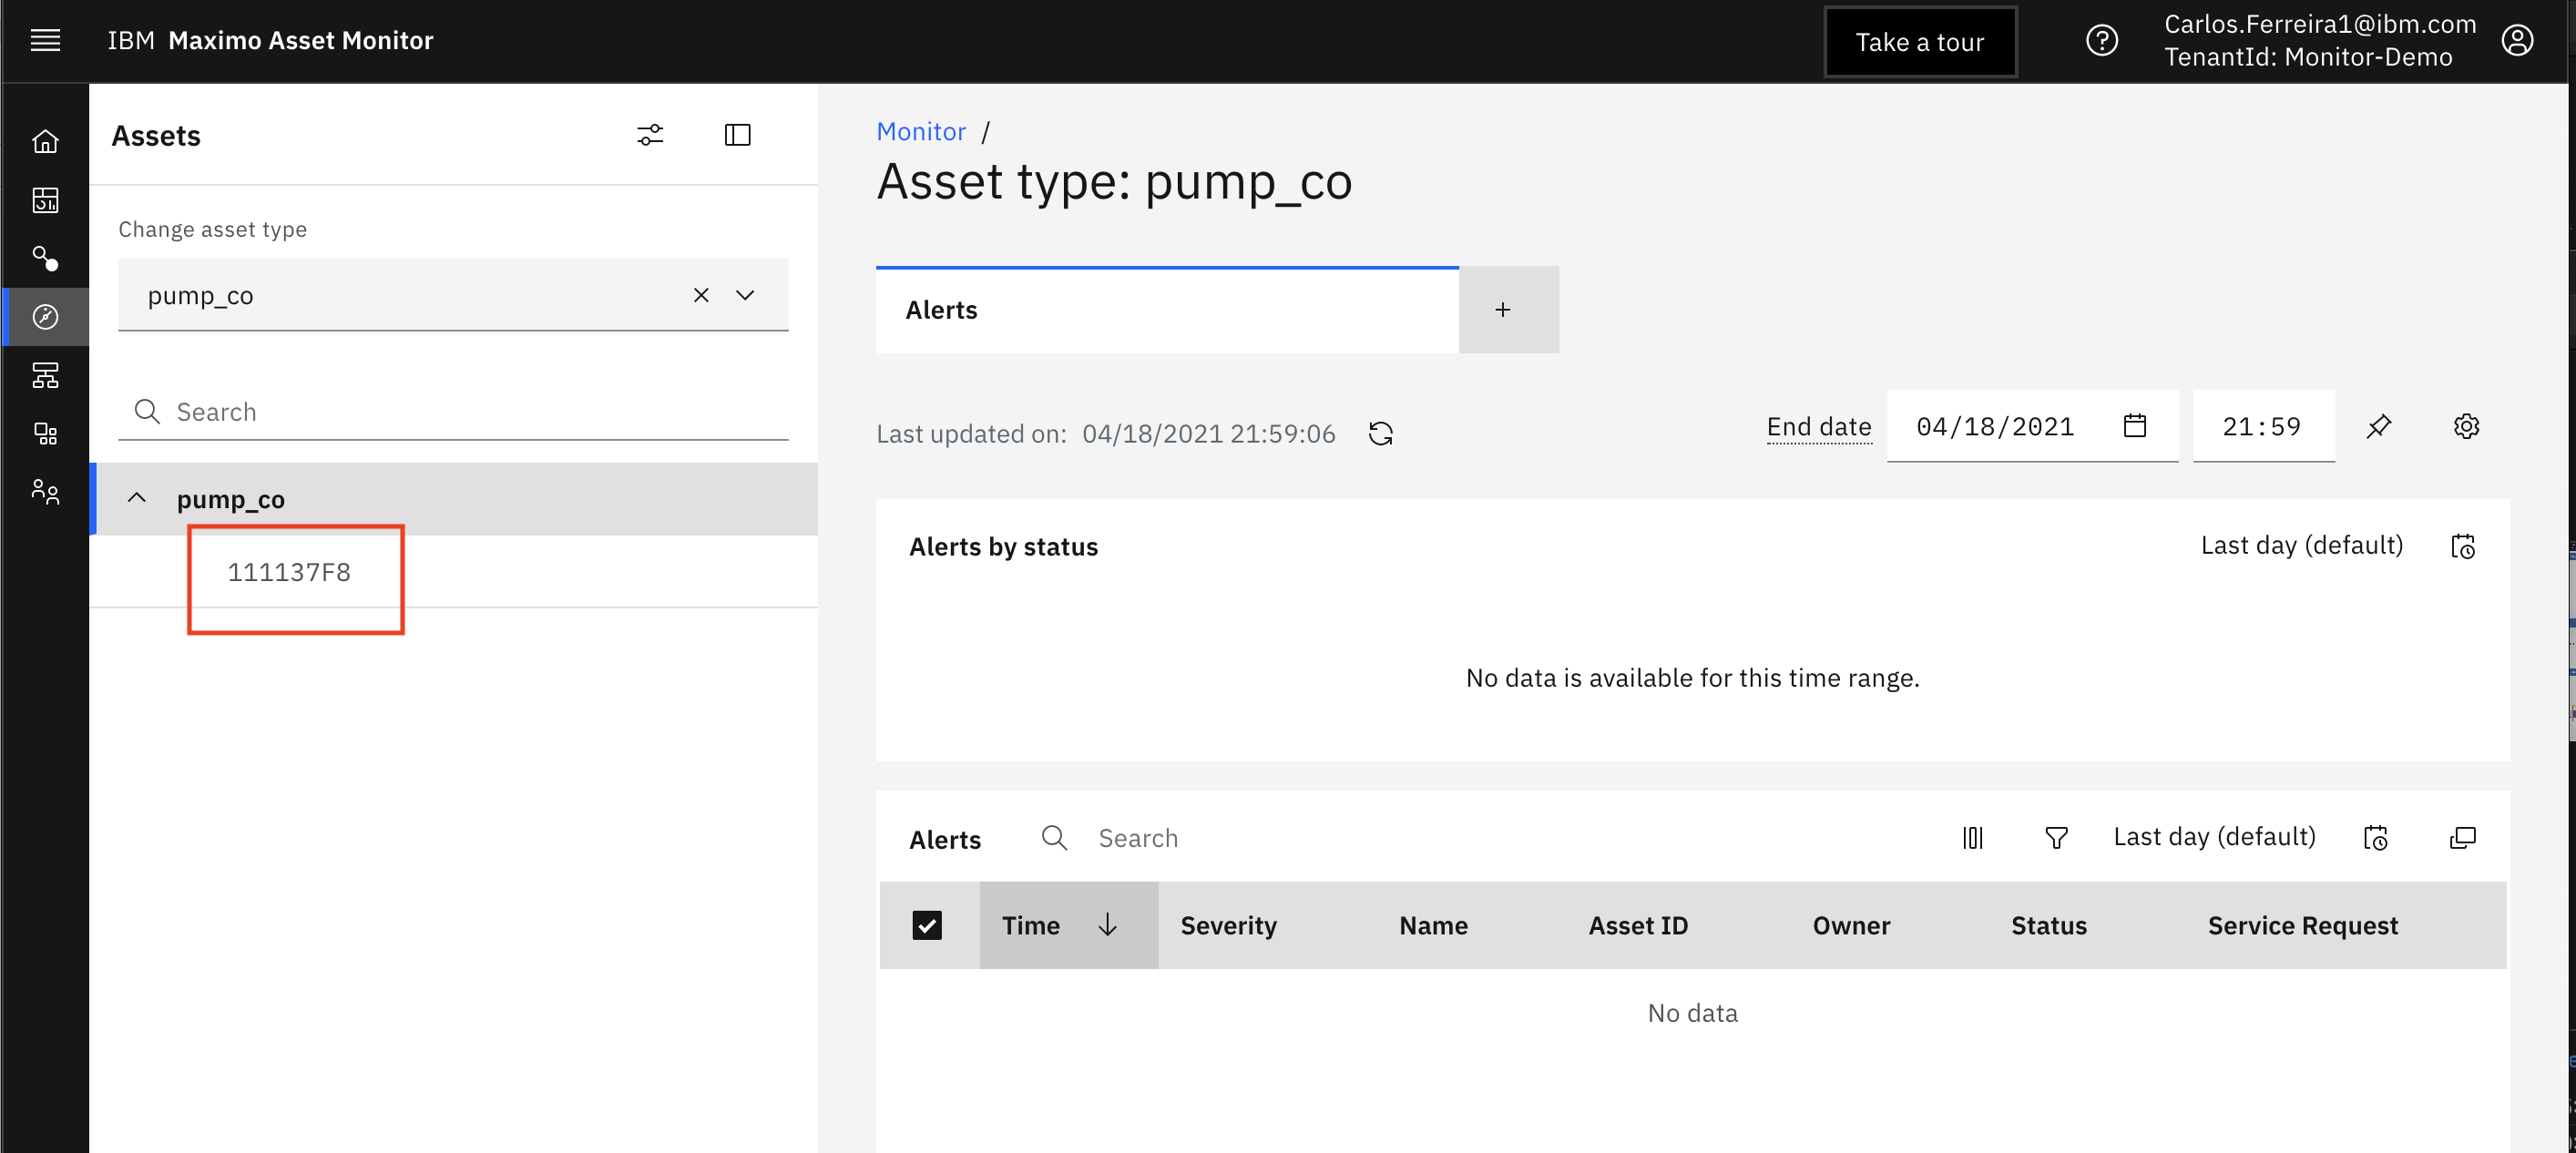
Task: Open the End date calendar picker
Action: [x=2134, y=426]
